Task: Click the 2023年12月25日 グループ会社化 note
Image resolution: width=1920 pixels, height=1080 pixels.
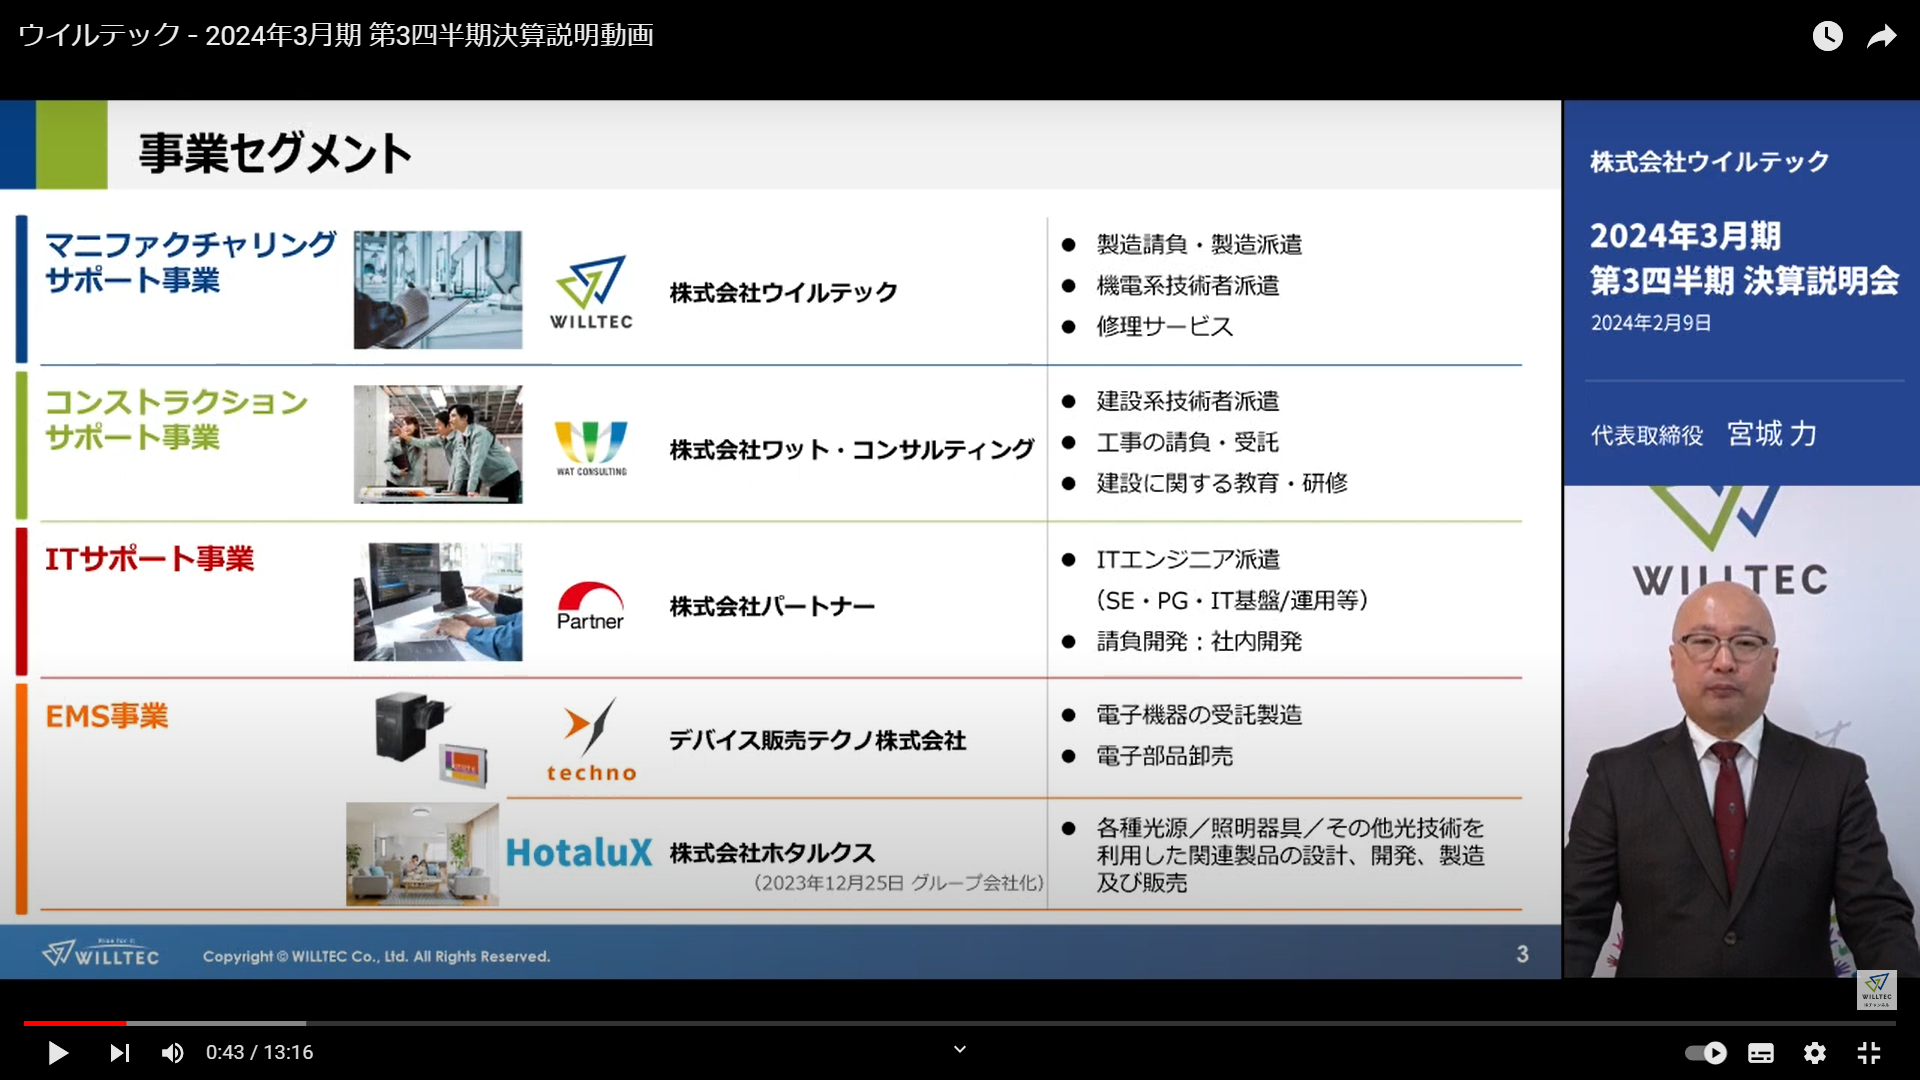Action: [898, 883]
